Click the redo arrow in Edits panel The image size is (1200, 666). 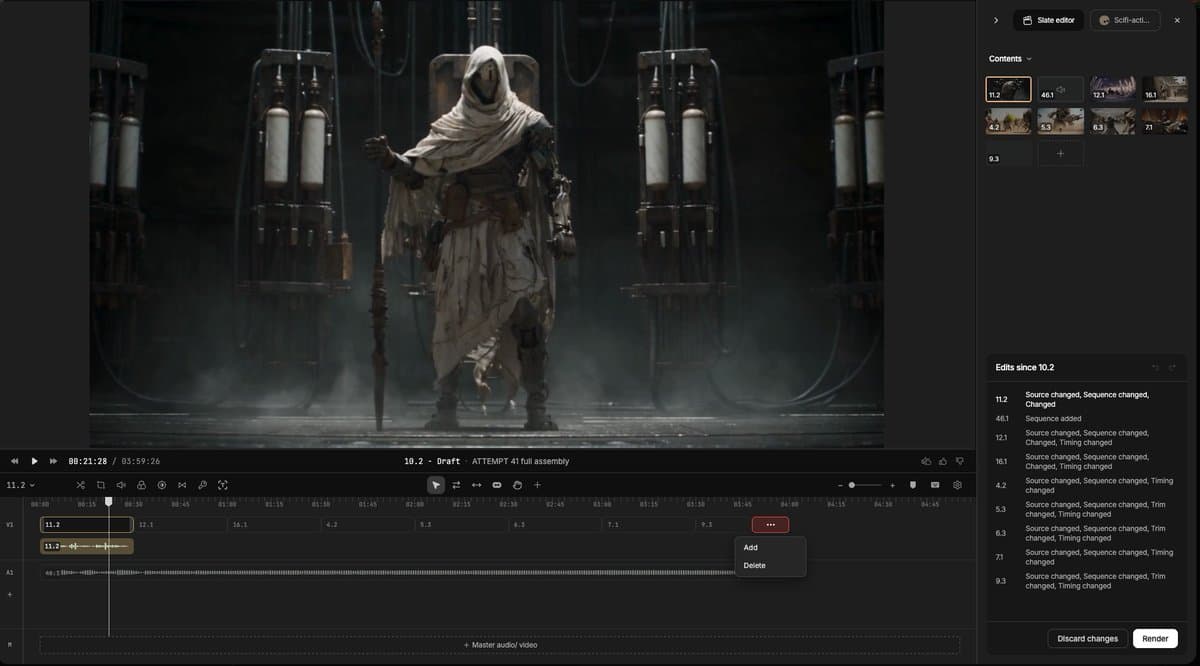click(1172, 368)
